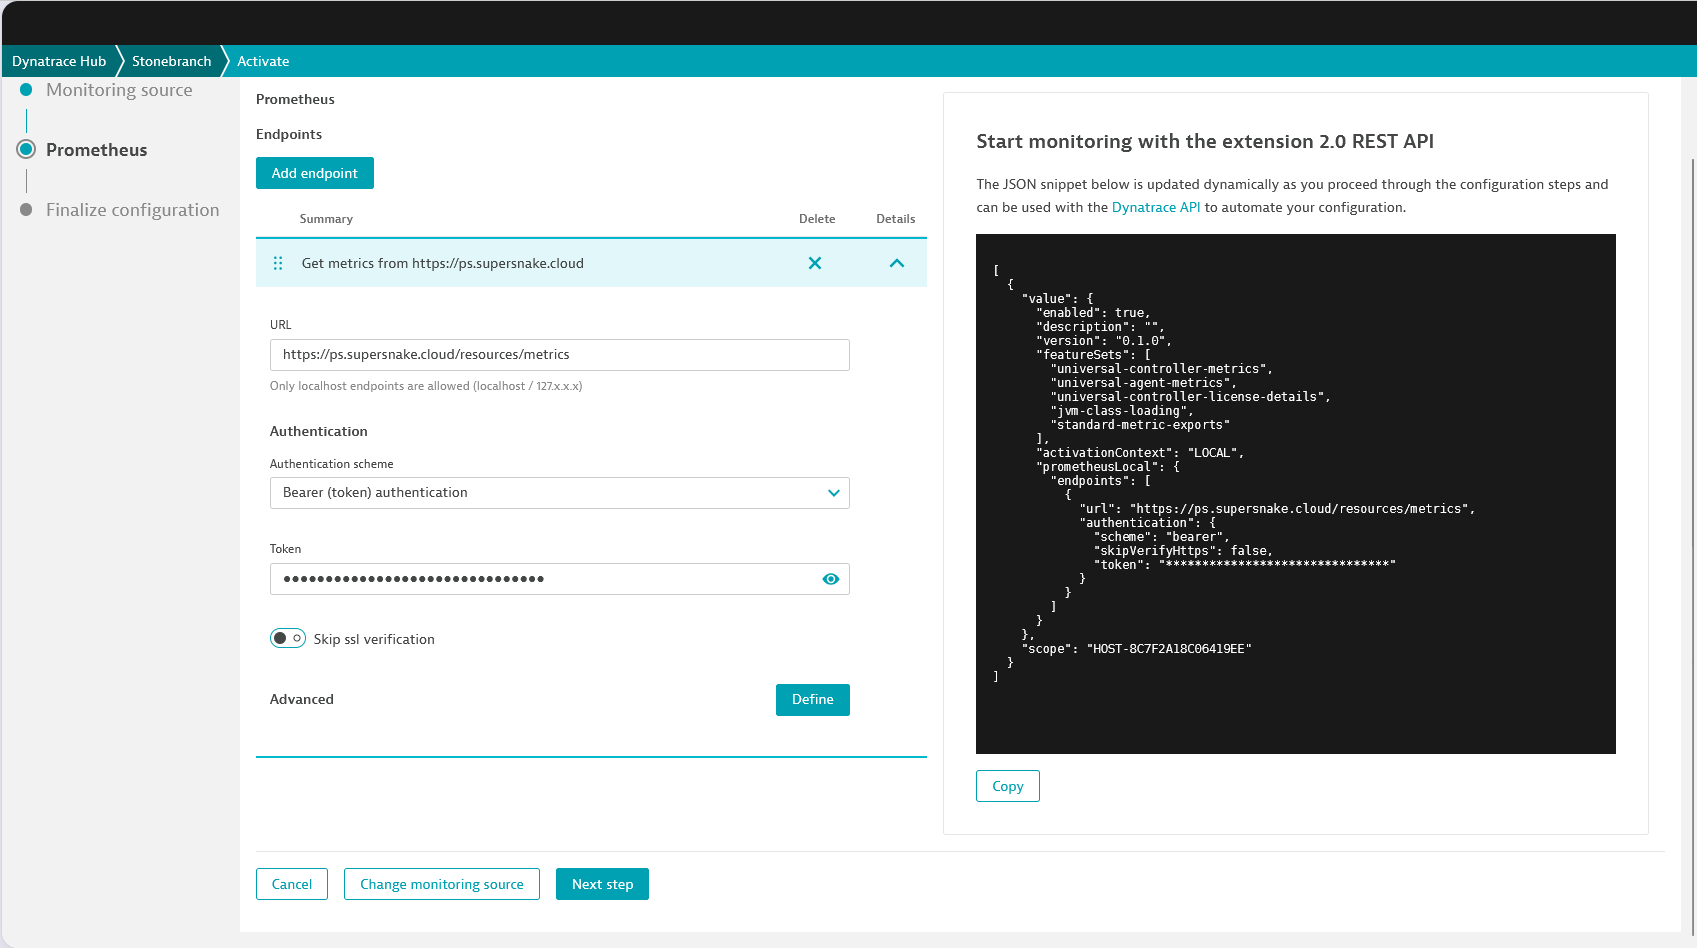
Task: Click the Add endpoint button
Action: [x=315, y=173]
